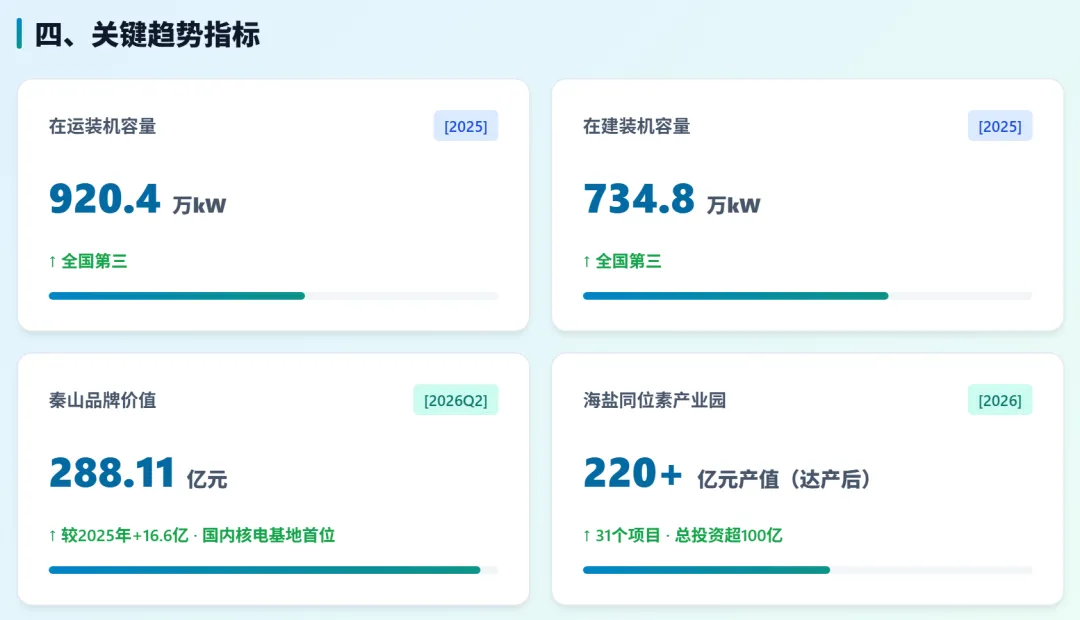Click the progress bar on 秦山品牌价值 card
Image resolution: width=1080 pixels, height=620 pixels.
pos(273,570)
